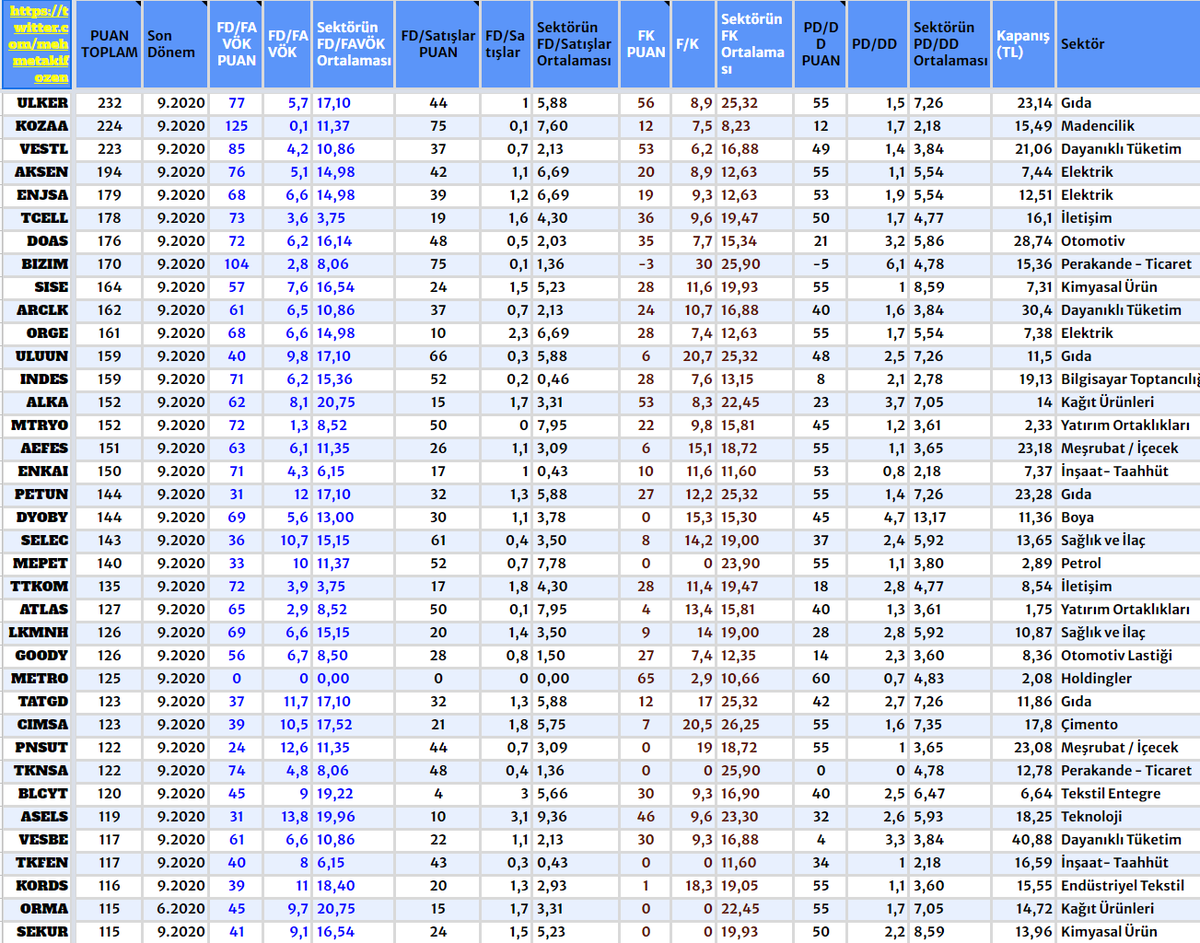Select the ULUUN ticker cell
The image size is (1200, 943).
tap(38, 356)
